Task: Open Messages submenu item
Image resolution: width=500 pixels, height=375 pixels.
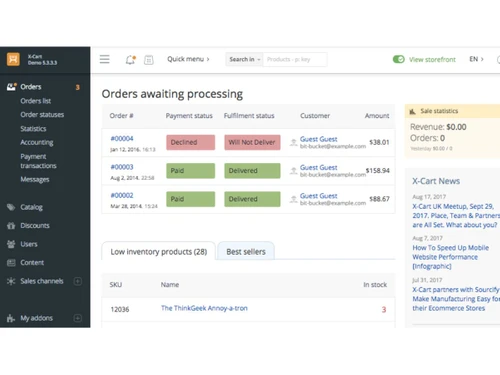Action: [x=35, y=179]
